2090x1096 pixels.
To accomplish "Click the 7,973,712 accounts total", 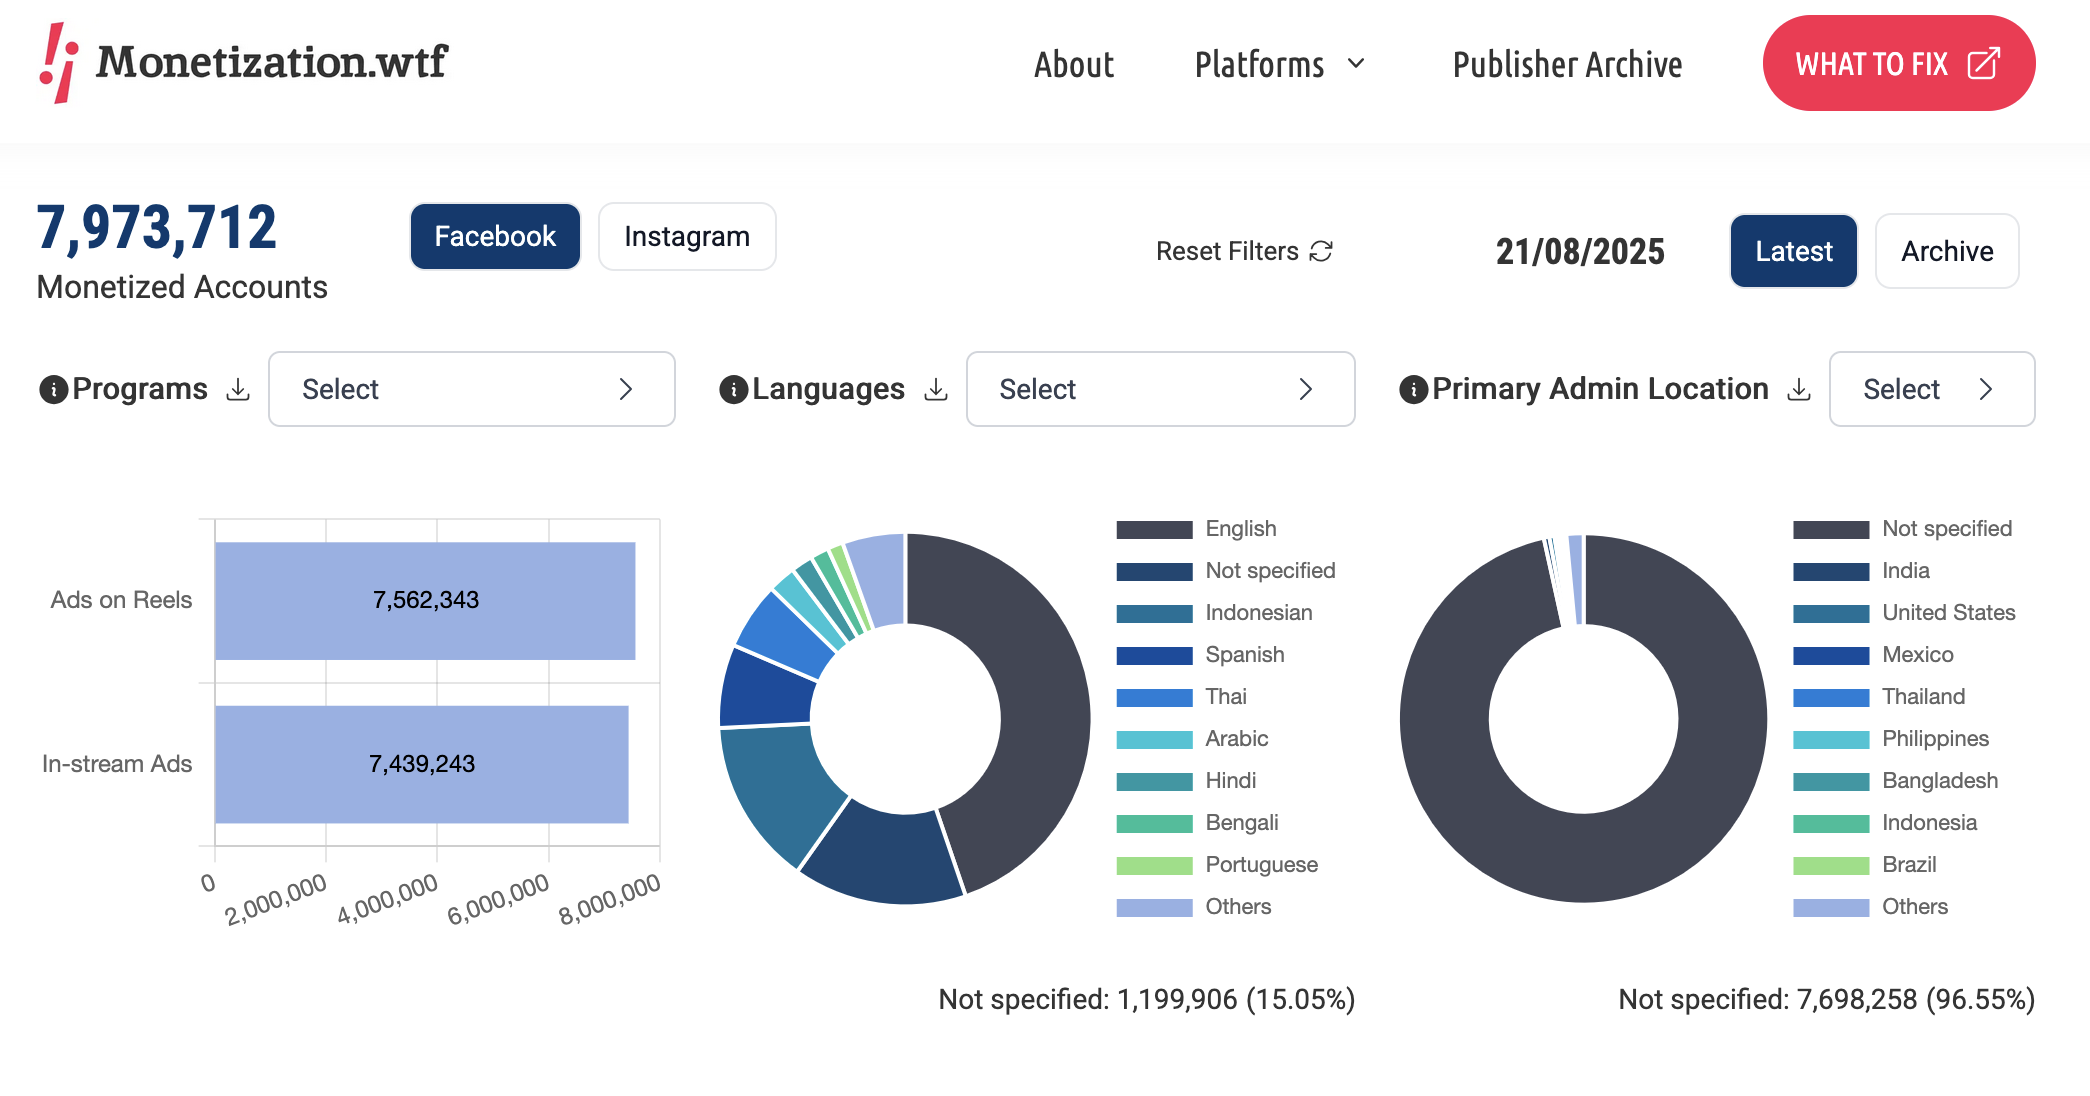I will (x=157, y=228).
